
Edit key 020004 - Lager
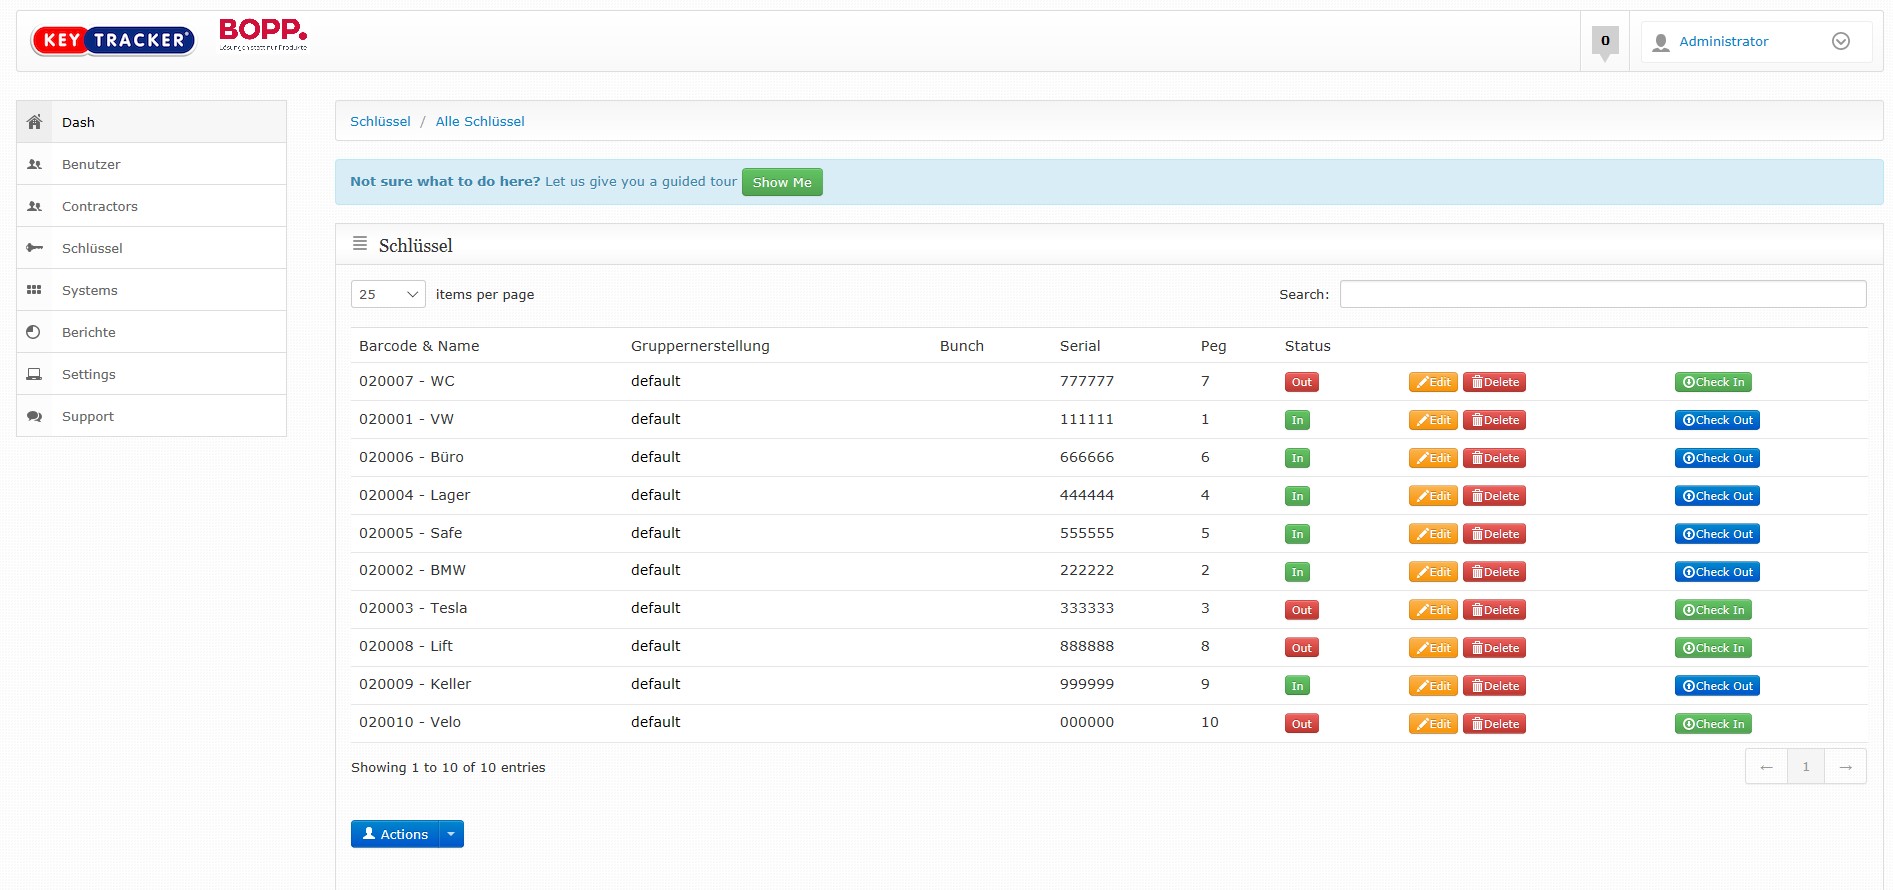[1433, 496]
